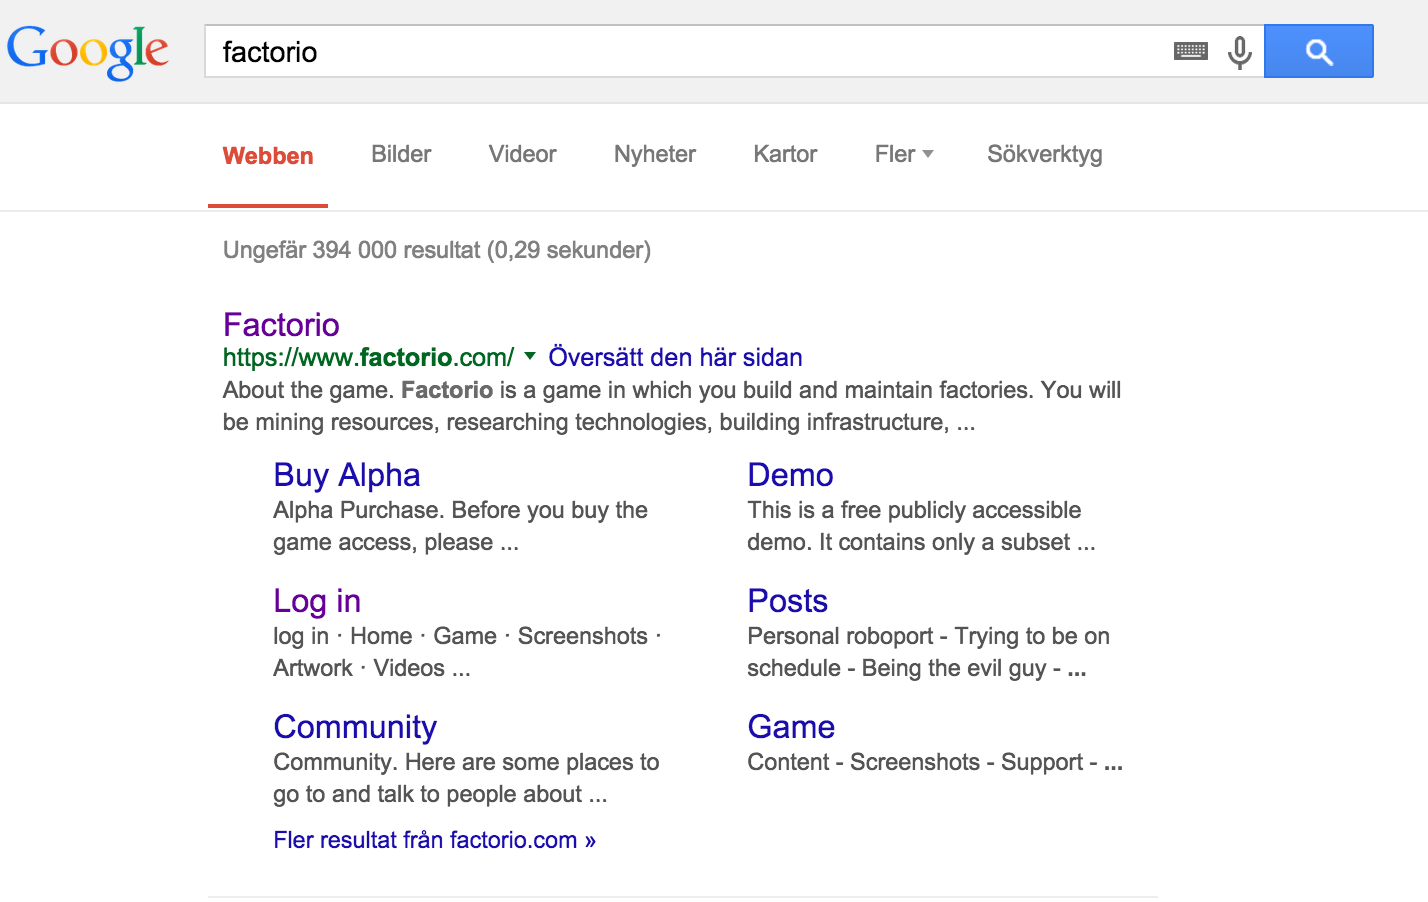Image resolution: width=1428 pixels, height=902 pixels.
Task: Open the Kartor tab
Action: 785,154
